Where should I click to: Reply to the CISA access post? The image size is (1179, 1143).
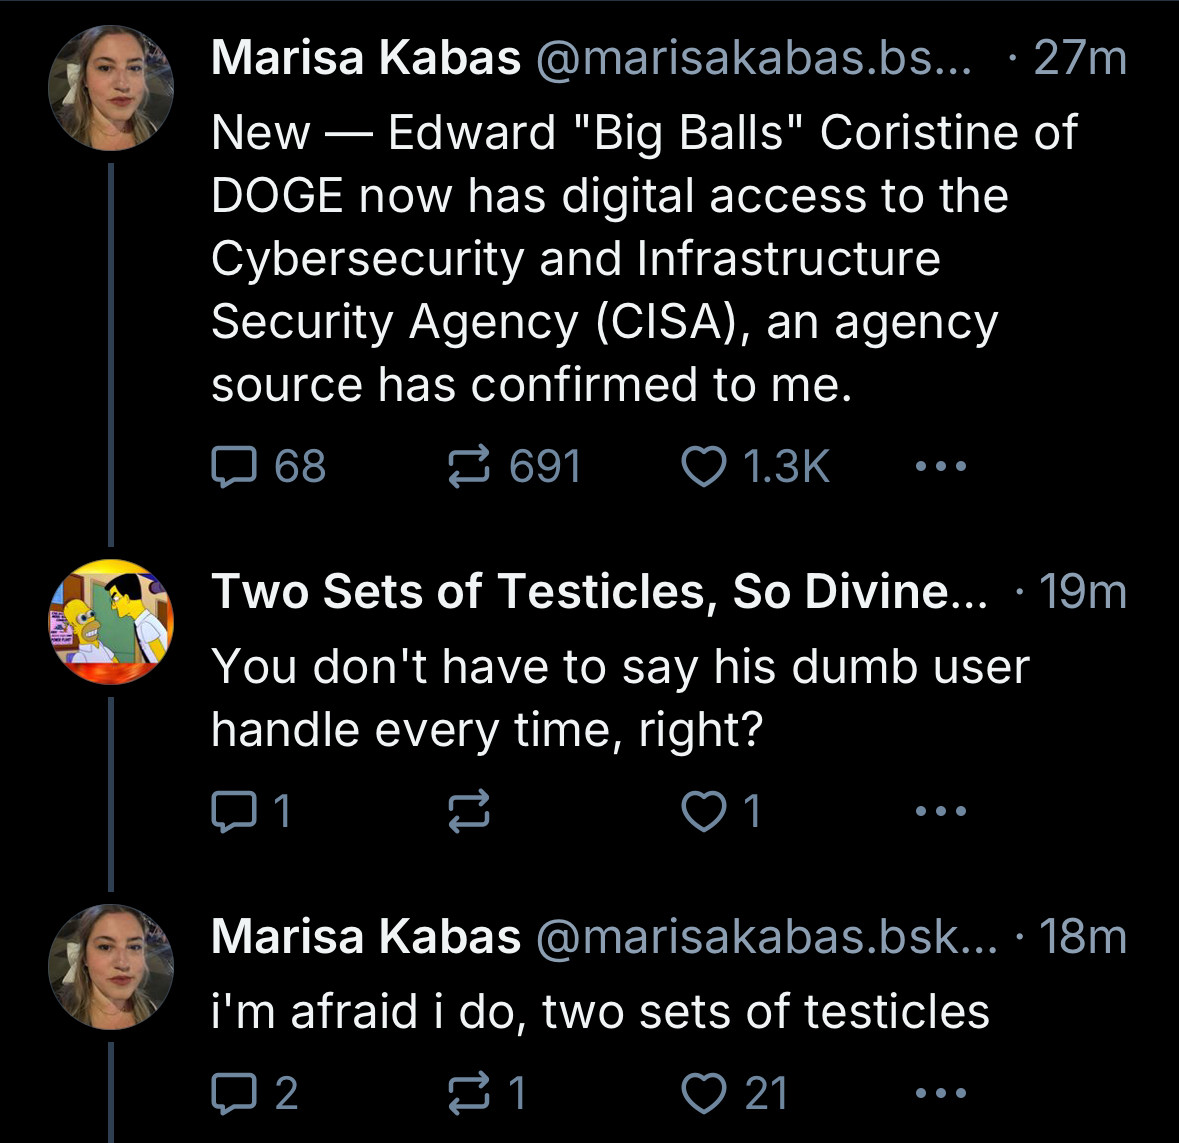233,466
